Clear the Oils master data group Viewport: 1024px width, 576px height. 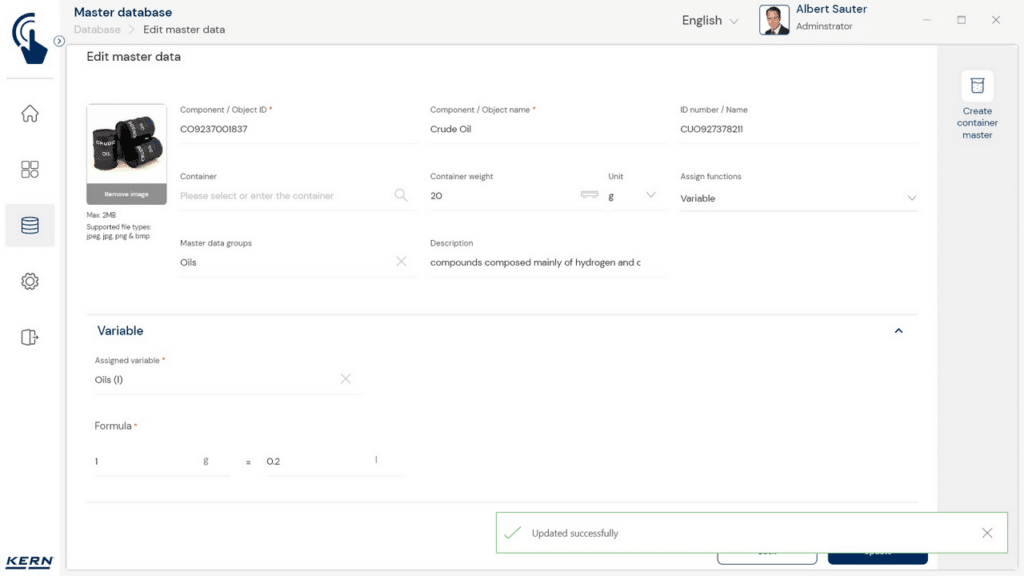[x=401, y=262]
